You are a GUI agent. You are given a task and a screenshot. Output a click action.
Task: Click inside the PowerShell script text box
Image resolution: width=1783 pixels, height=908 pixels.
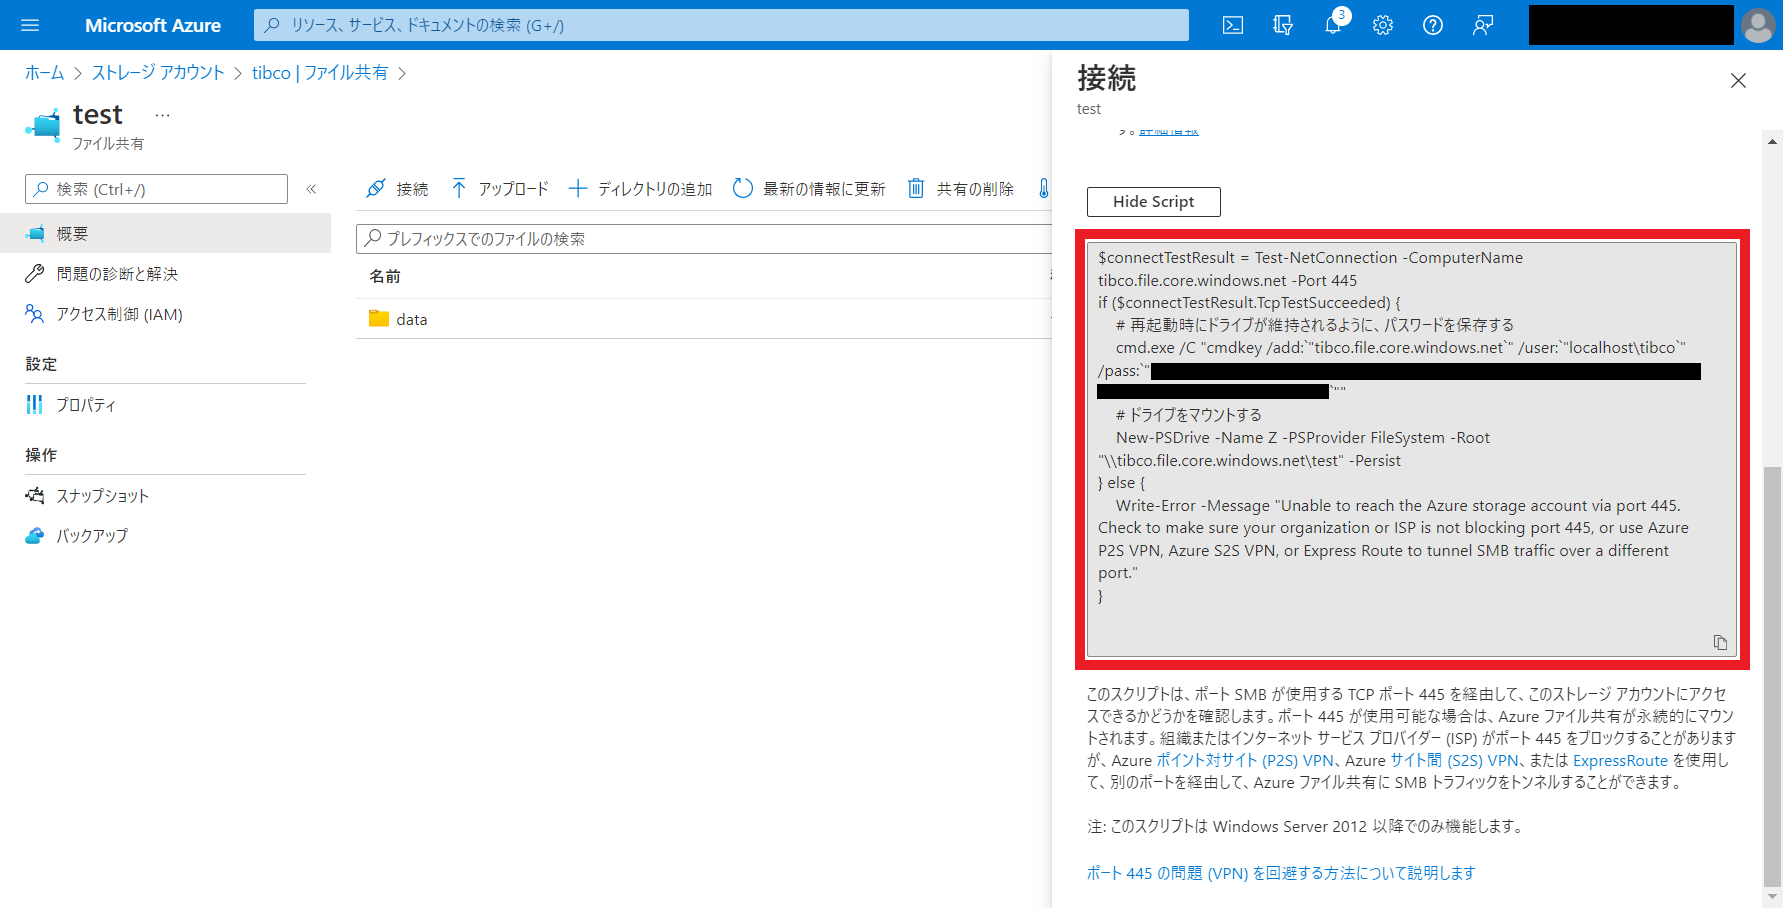pyautogui.click(x=1412, y=450)
